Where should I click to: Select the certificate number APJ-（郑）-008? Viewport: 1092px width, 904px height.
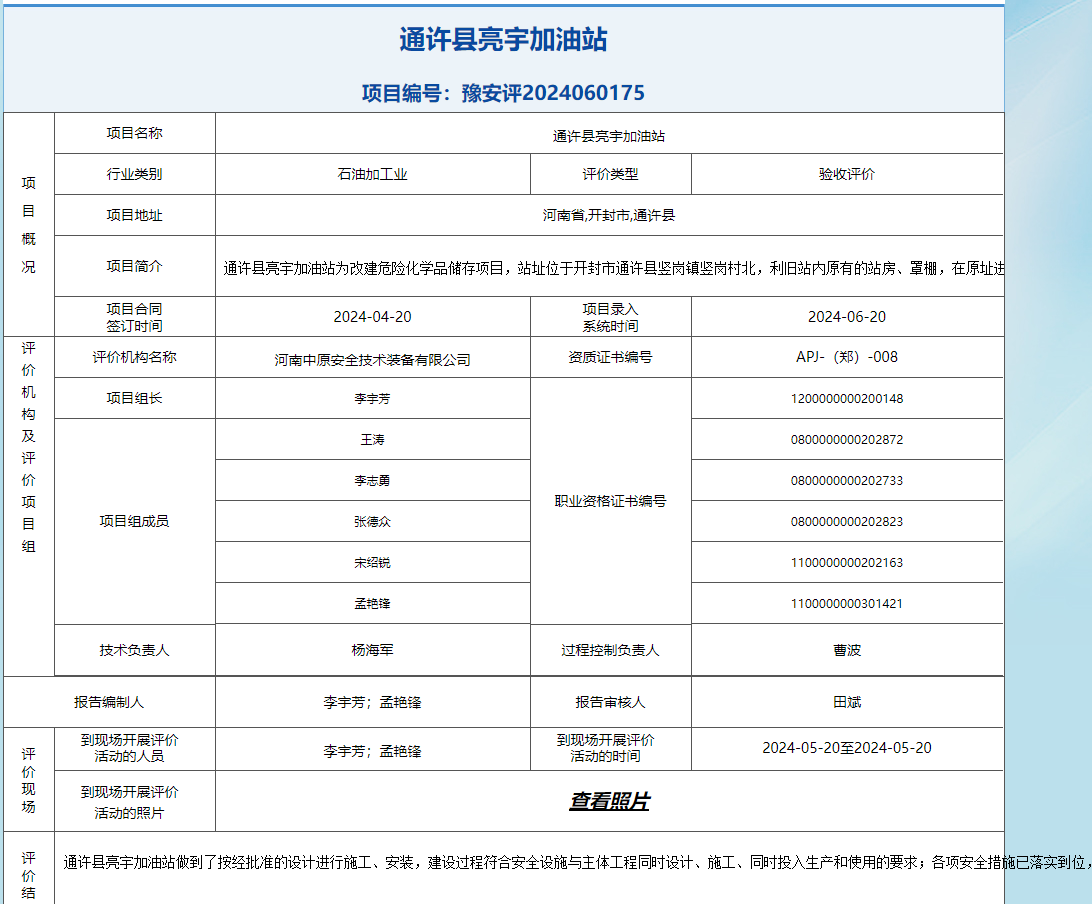[847, 357]
